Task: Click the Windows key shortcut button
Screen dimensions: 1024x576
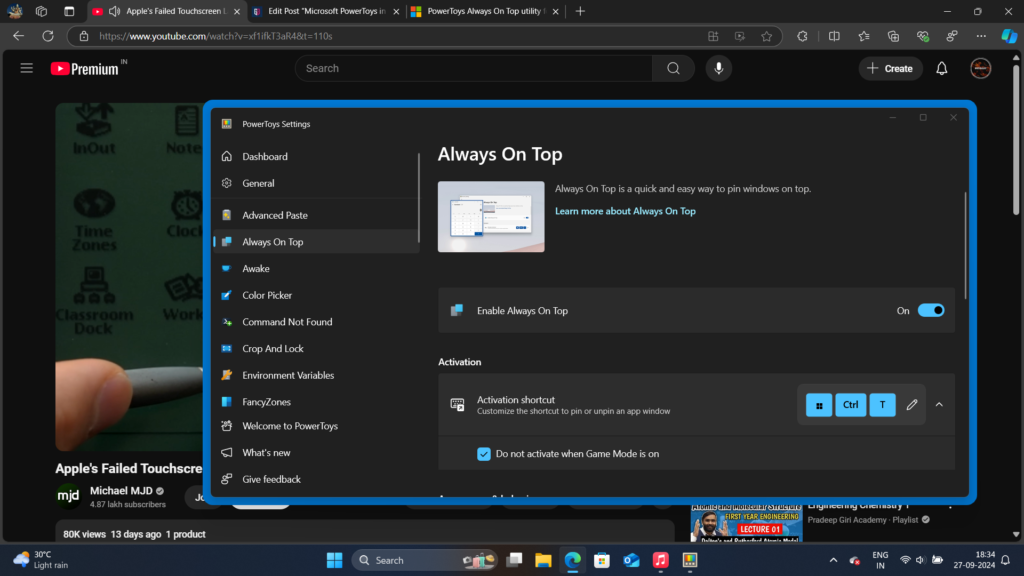Action: click(x=819, y=405)
